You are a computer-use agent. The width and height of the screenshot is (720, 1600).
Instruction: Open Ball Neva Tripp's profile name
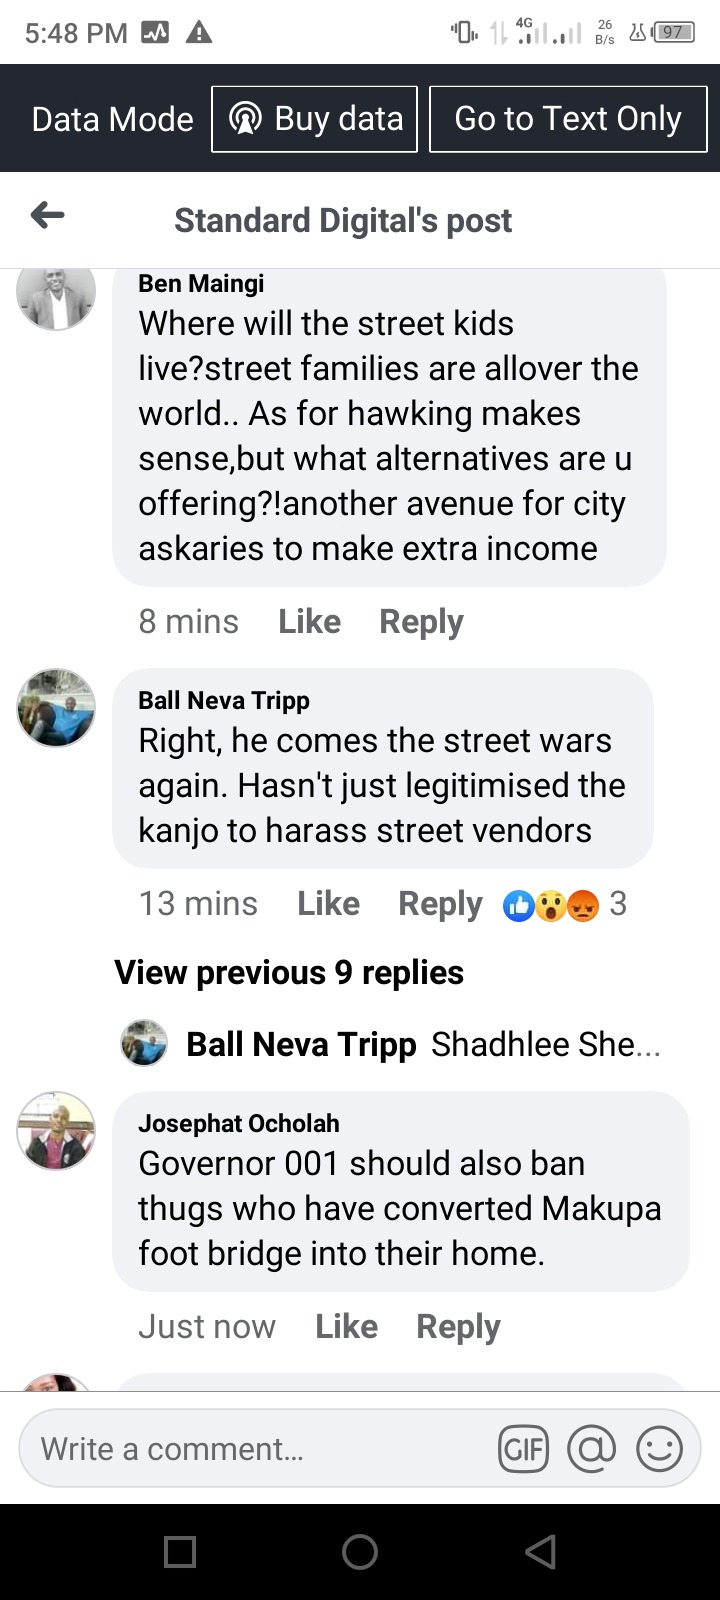pos(224,700)
